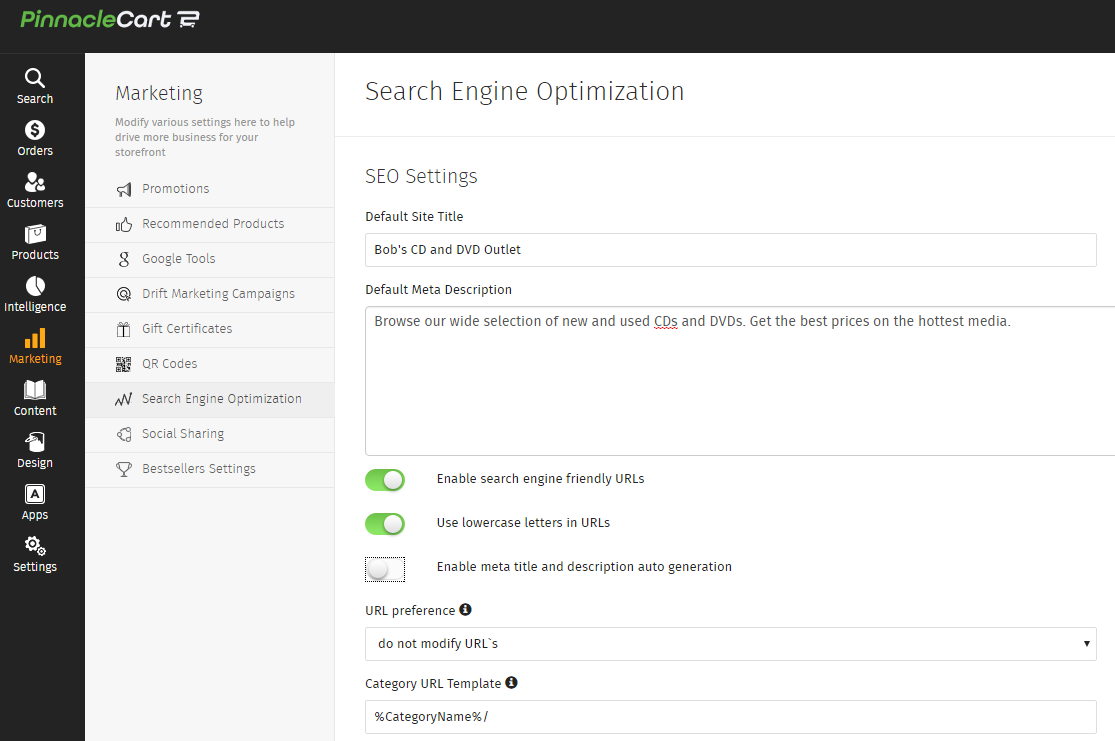Open Content book icon
This screenshot has height=741, width=1115.
coord(35,390)
